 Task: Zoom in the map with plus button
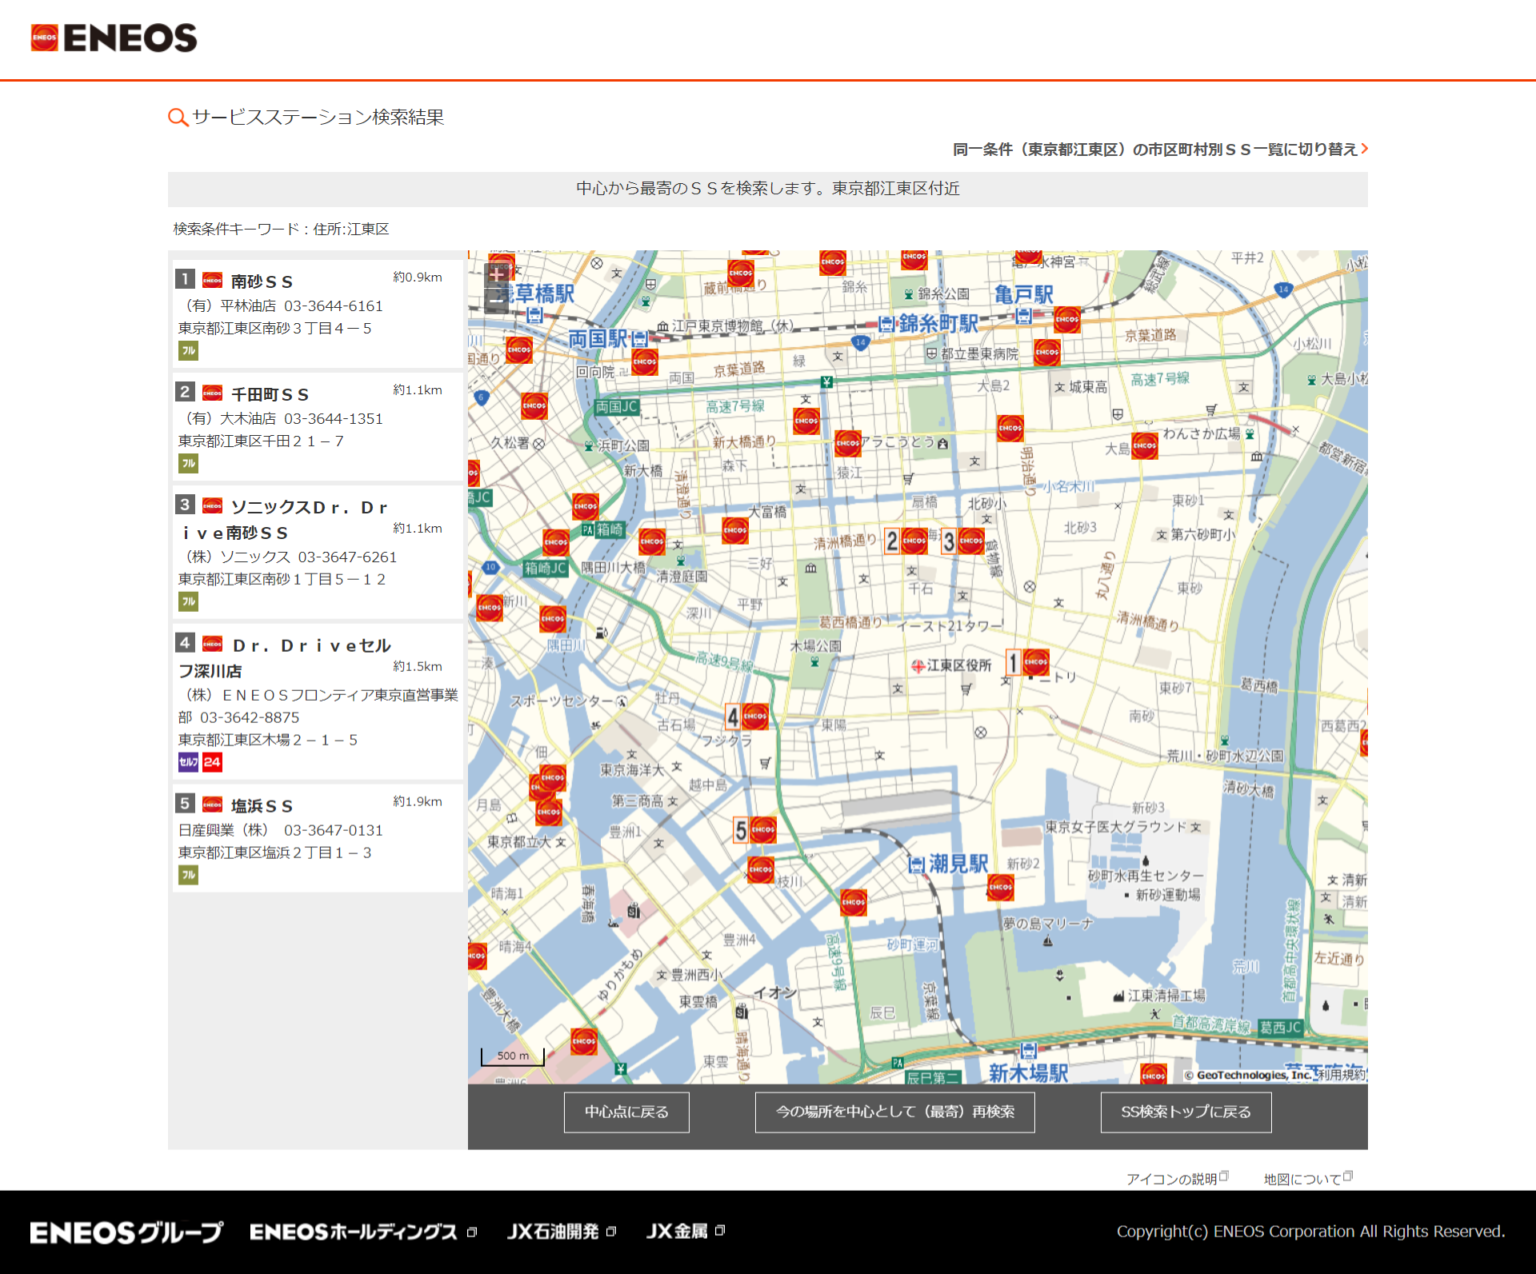point(496,273)
